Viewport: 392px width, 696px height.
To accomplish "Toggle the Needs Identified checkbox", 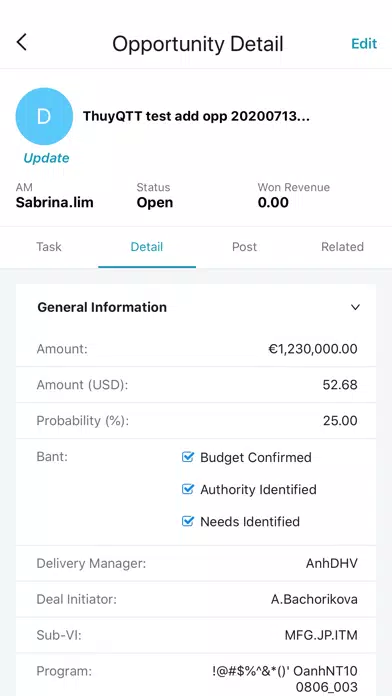I will click(x=188, y=521).
